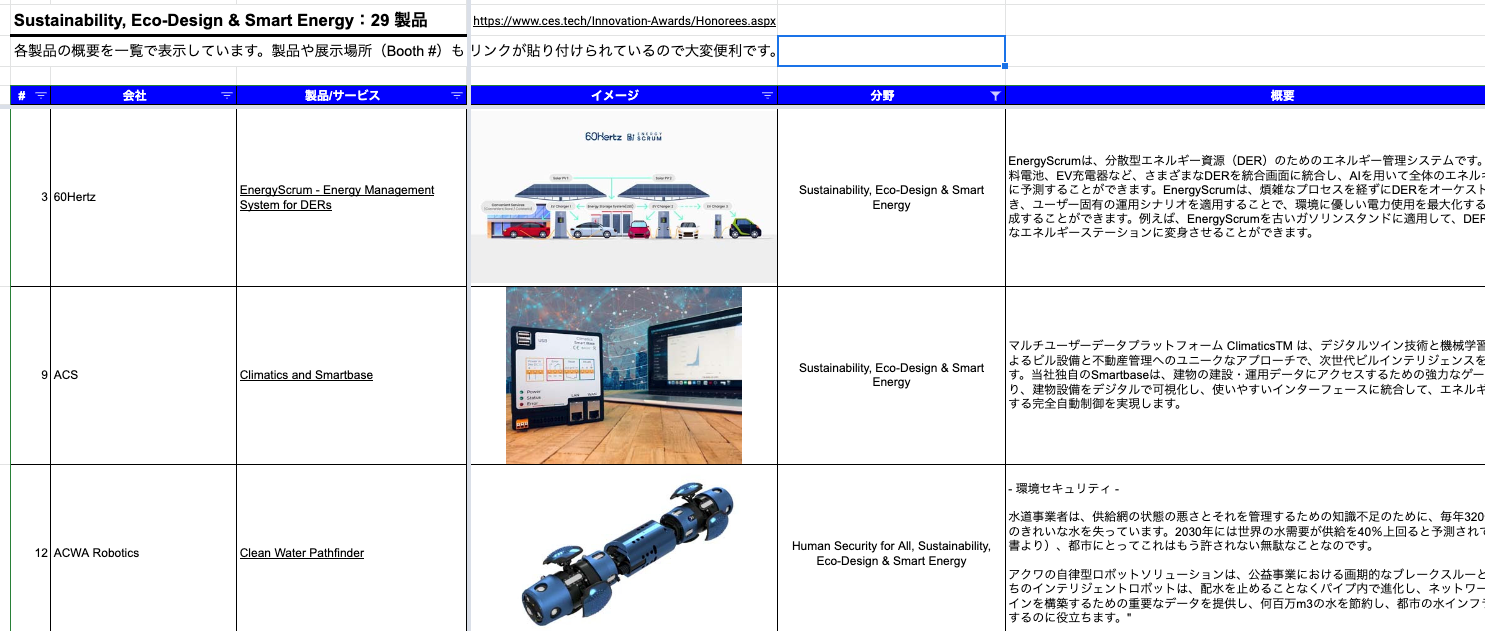The image size is (1485, 631).
Task: Open filter dropdown on # column header
Action: (41, 96)
